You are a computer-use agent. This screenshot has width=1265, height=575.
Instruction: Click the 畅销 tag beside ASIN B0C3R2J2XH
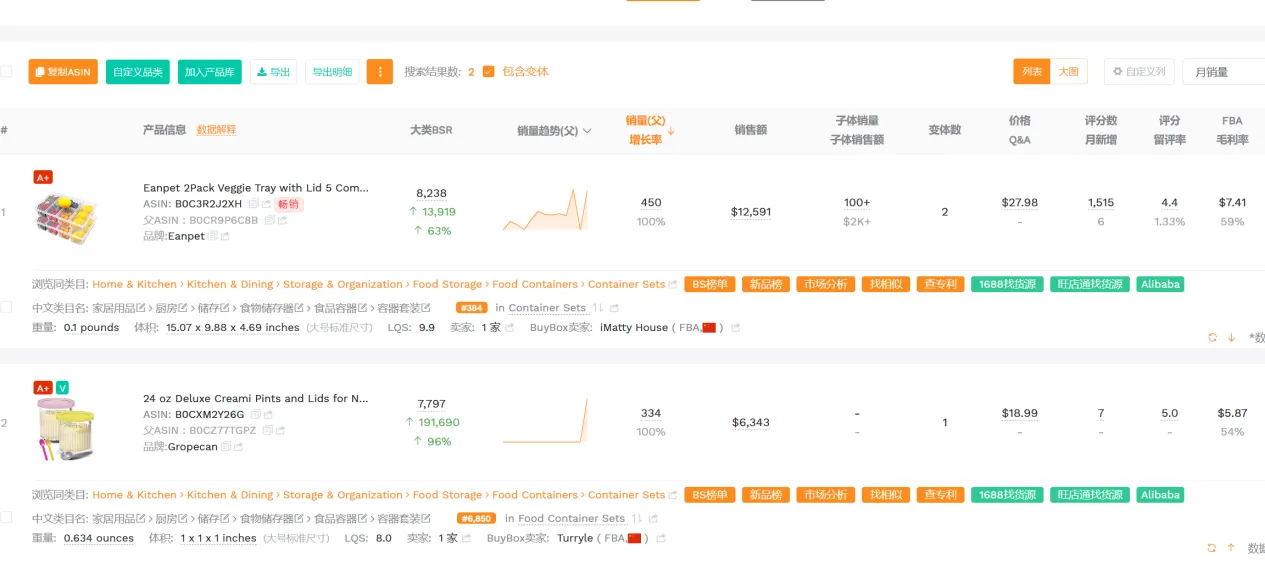coord(289,204)
